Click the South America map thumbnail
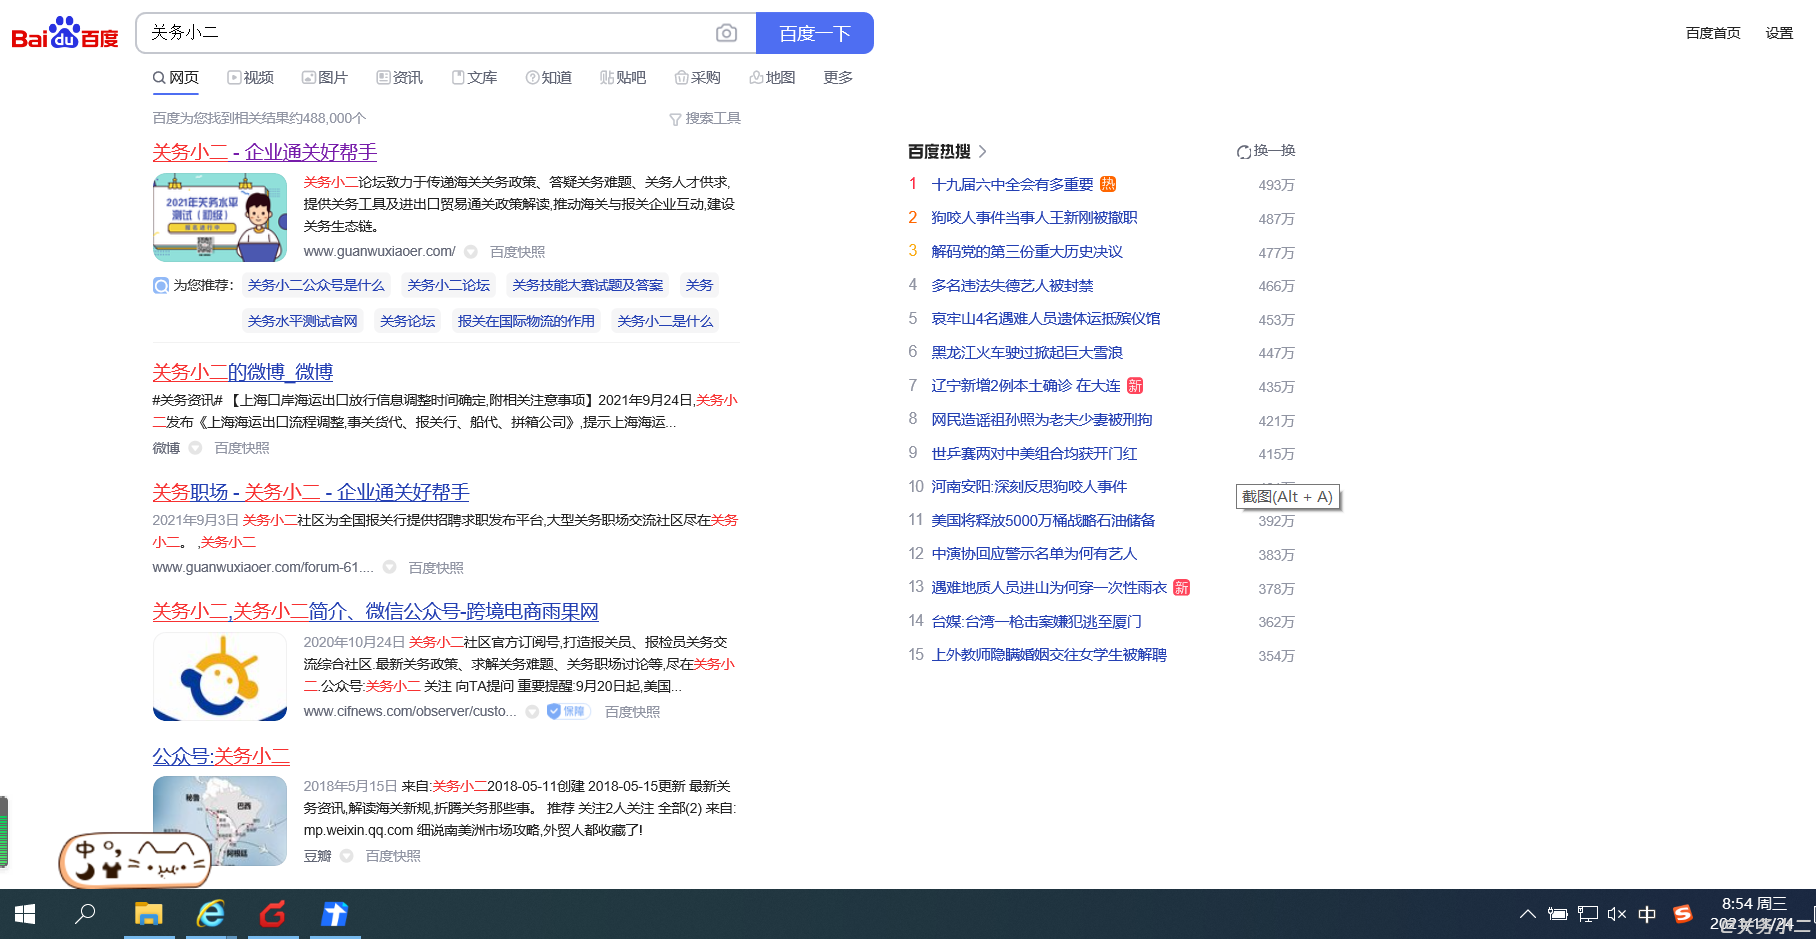The height and width of the screenshot is (939, 1816). [220, 821]
